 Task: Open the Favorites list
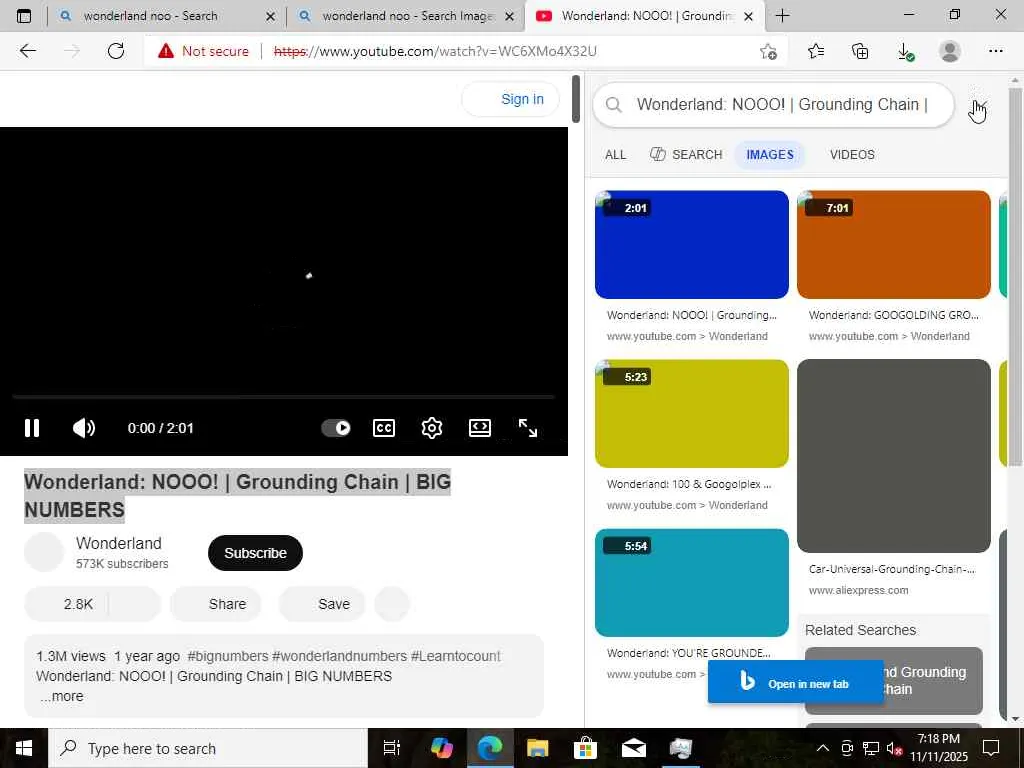[816, 51]
